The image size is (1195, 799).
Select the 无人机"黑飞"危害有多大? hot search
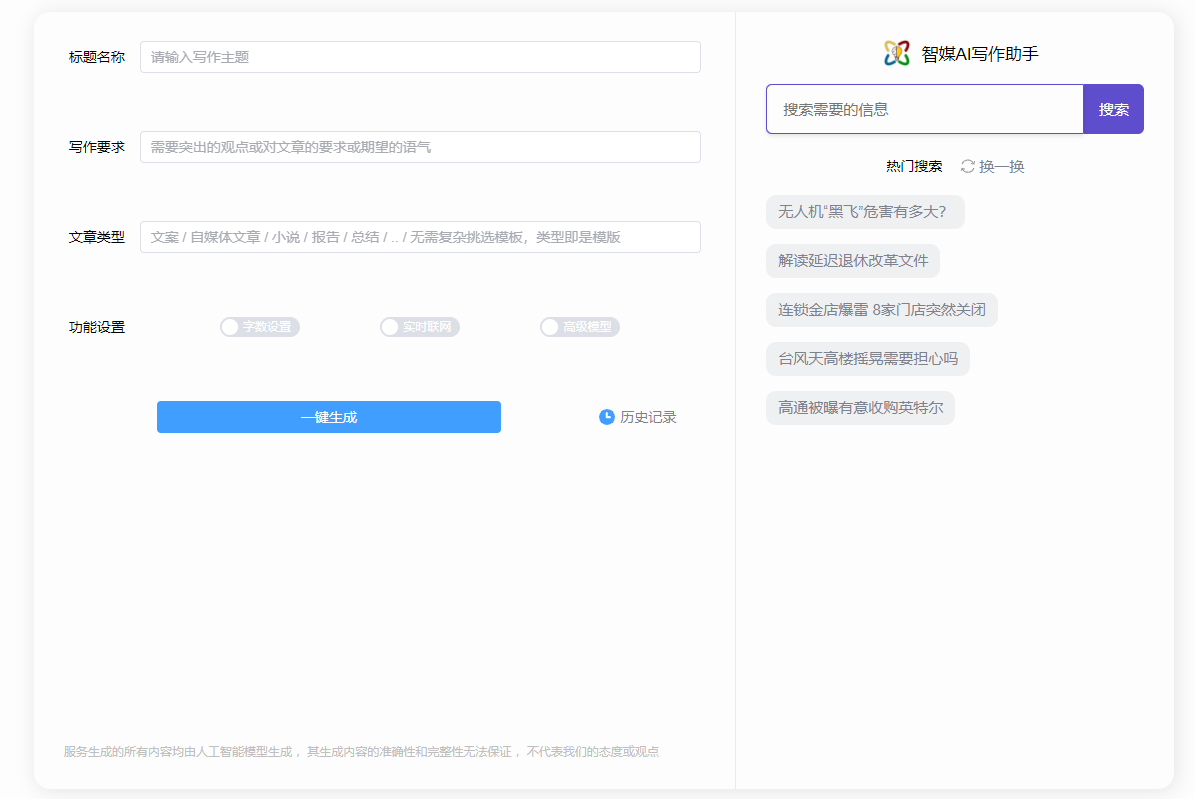(864, 212)
